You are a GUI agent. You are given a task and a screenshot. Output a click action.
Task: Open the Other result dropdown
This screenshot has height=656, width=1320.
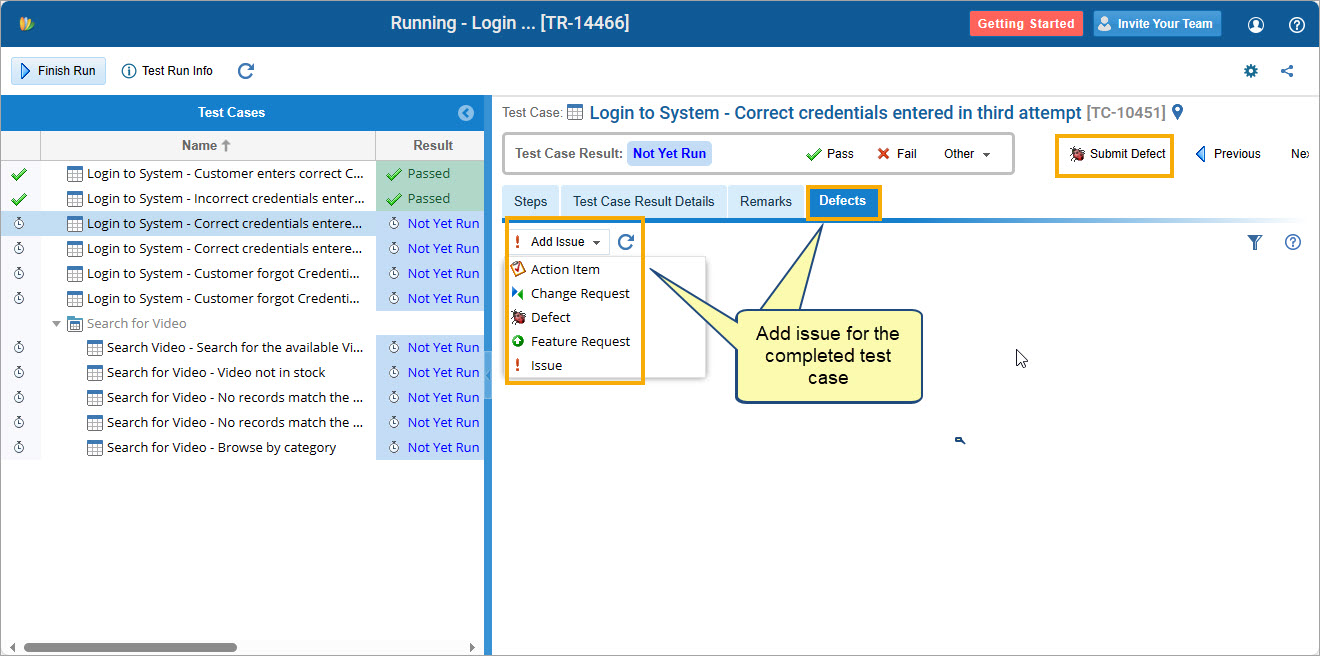pos(967,154)
